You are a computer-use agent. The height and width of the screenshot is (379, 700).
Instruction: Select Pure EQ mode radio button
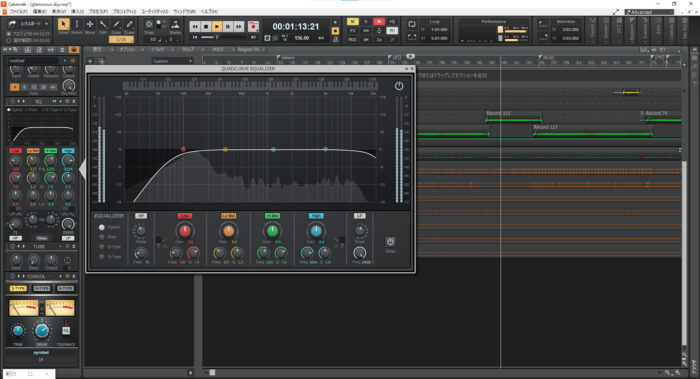point(102,237)
